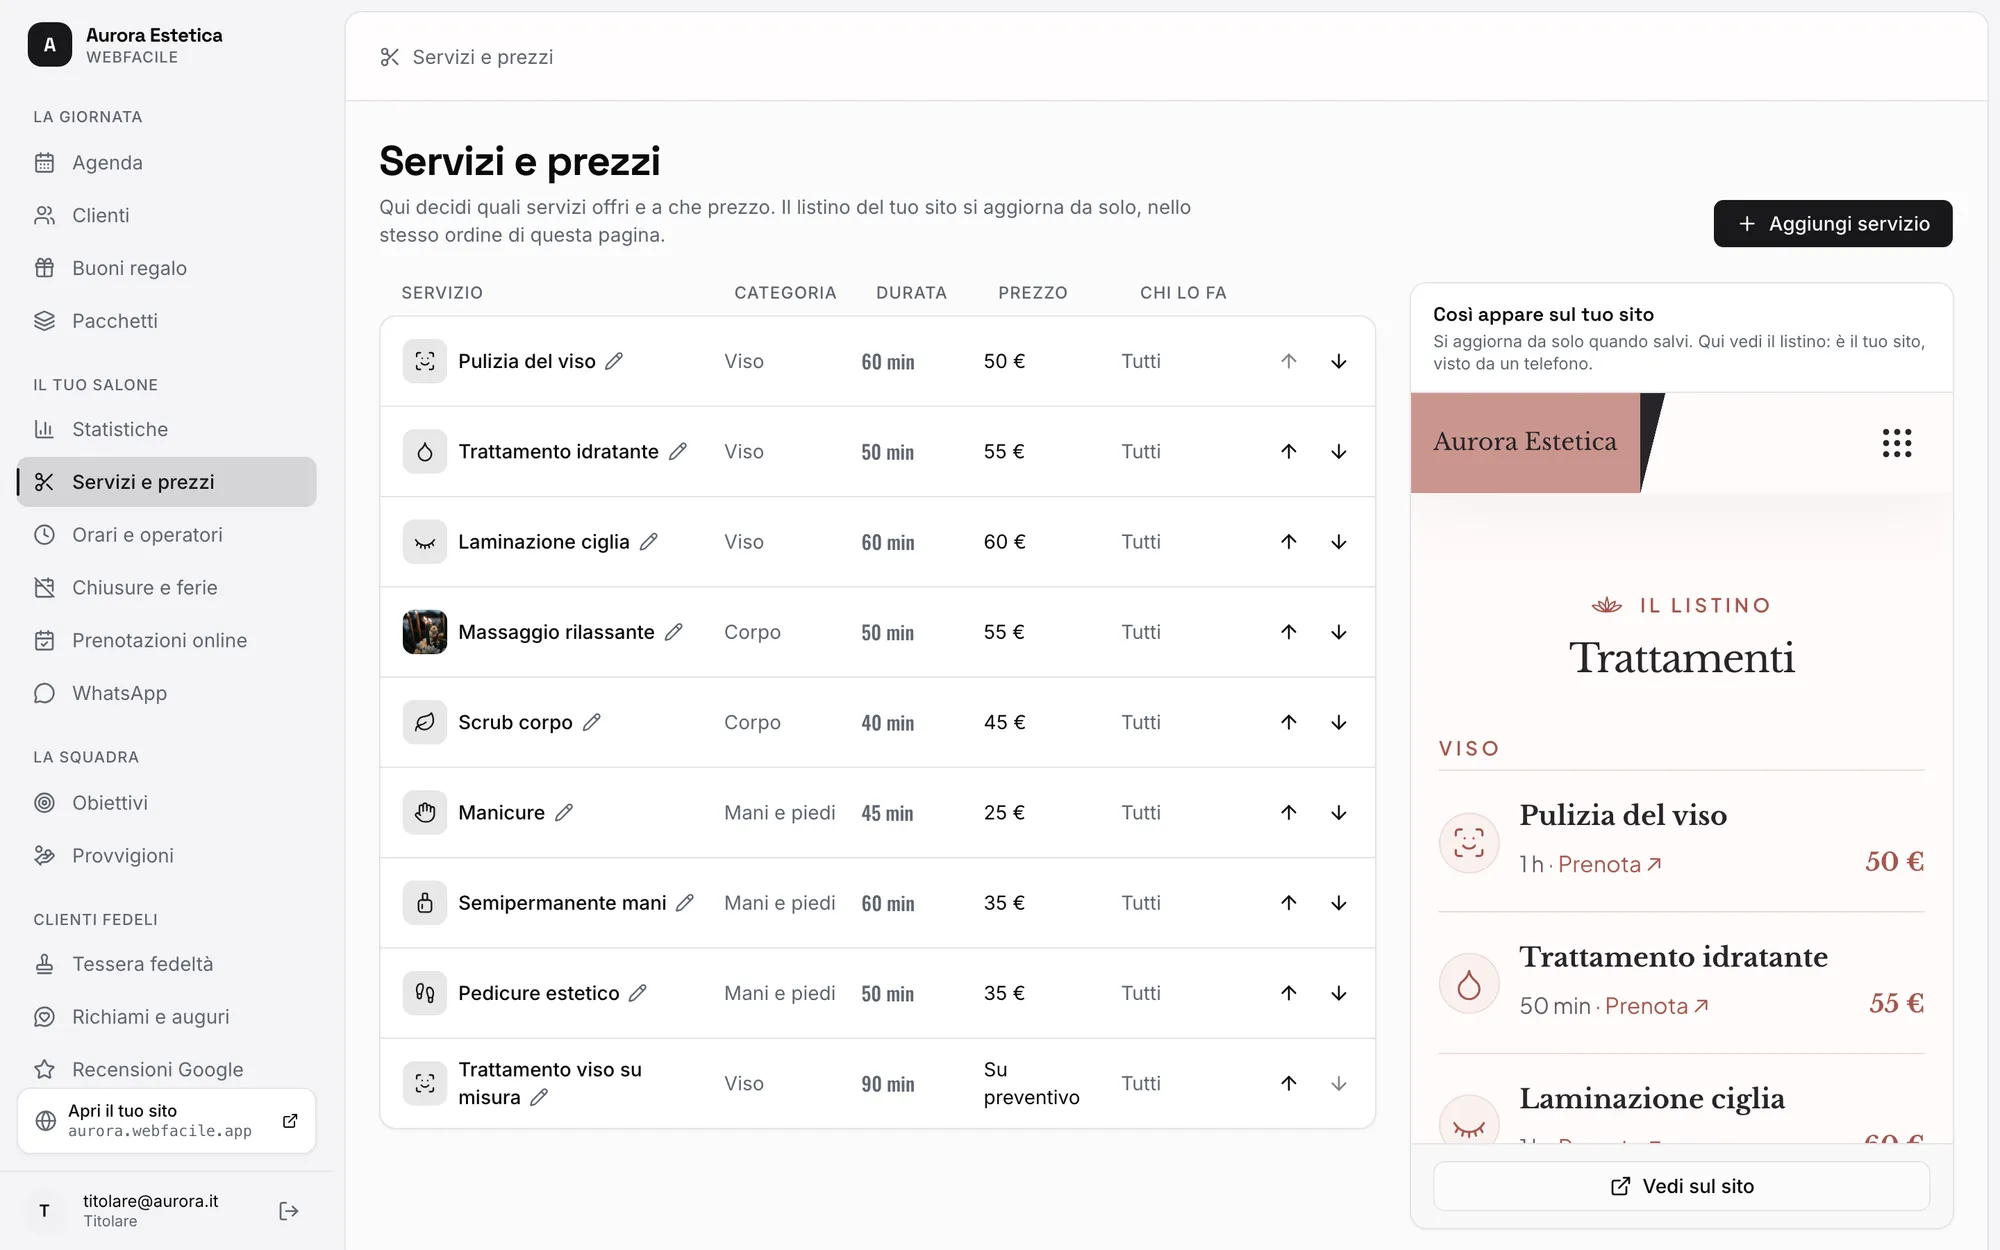Click the 40 min duration of Scrub corpo
This screenshot has height=1250, width=2000.
[887, 722]
